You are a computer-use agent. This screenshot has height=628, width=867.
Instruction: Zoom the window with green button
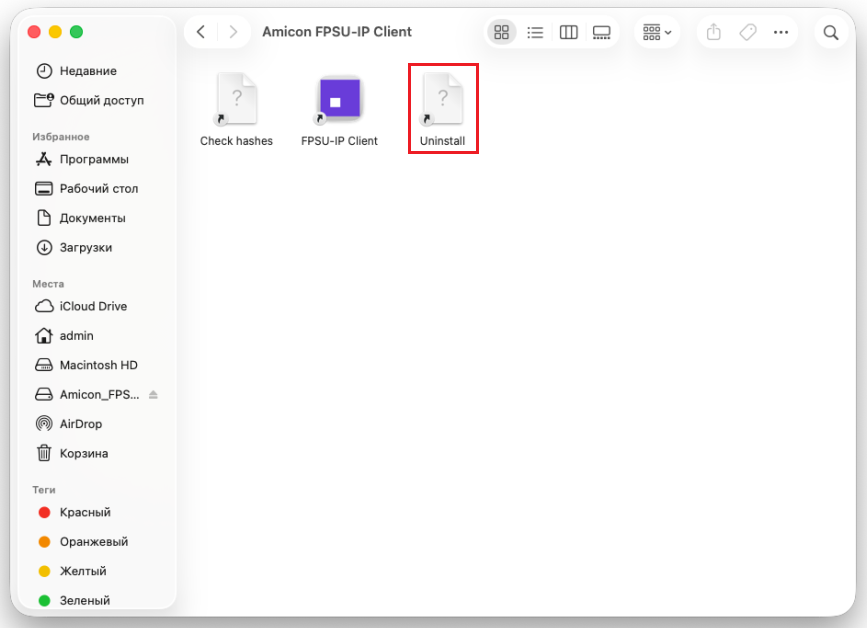pos(76,32)
